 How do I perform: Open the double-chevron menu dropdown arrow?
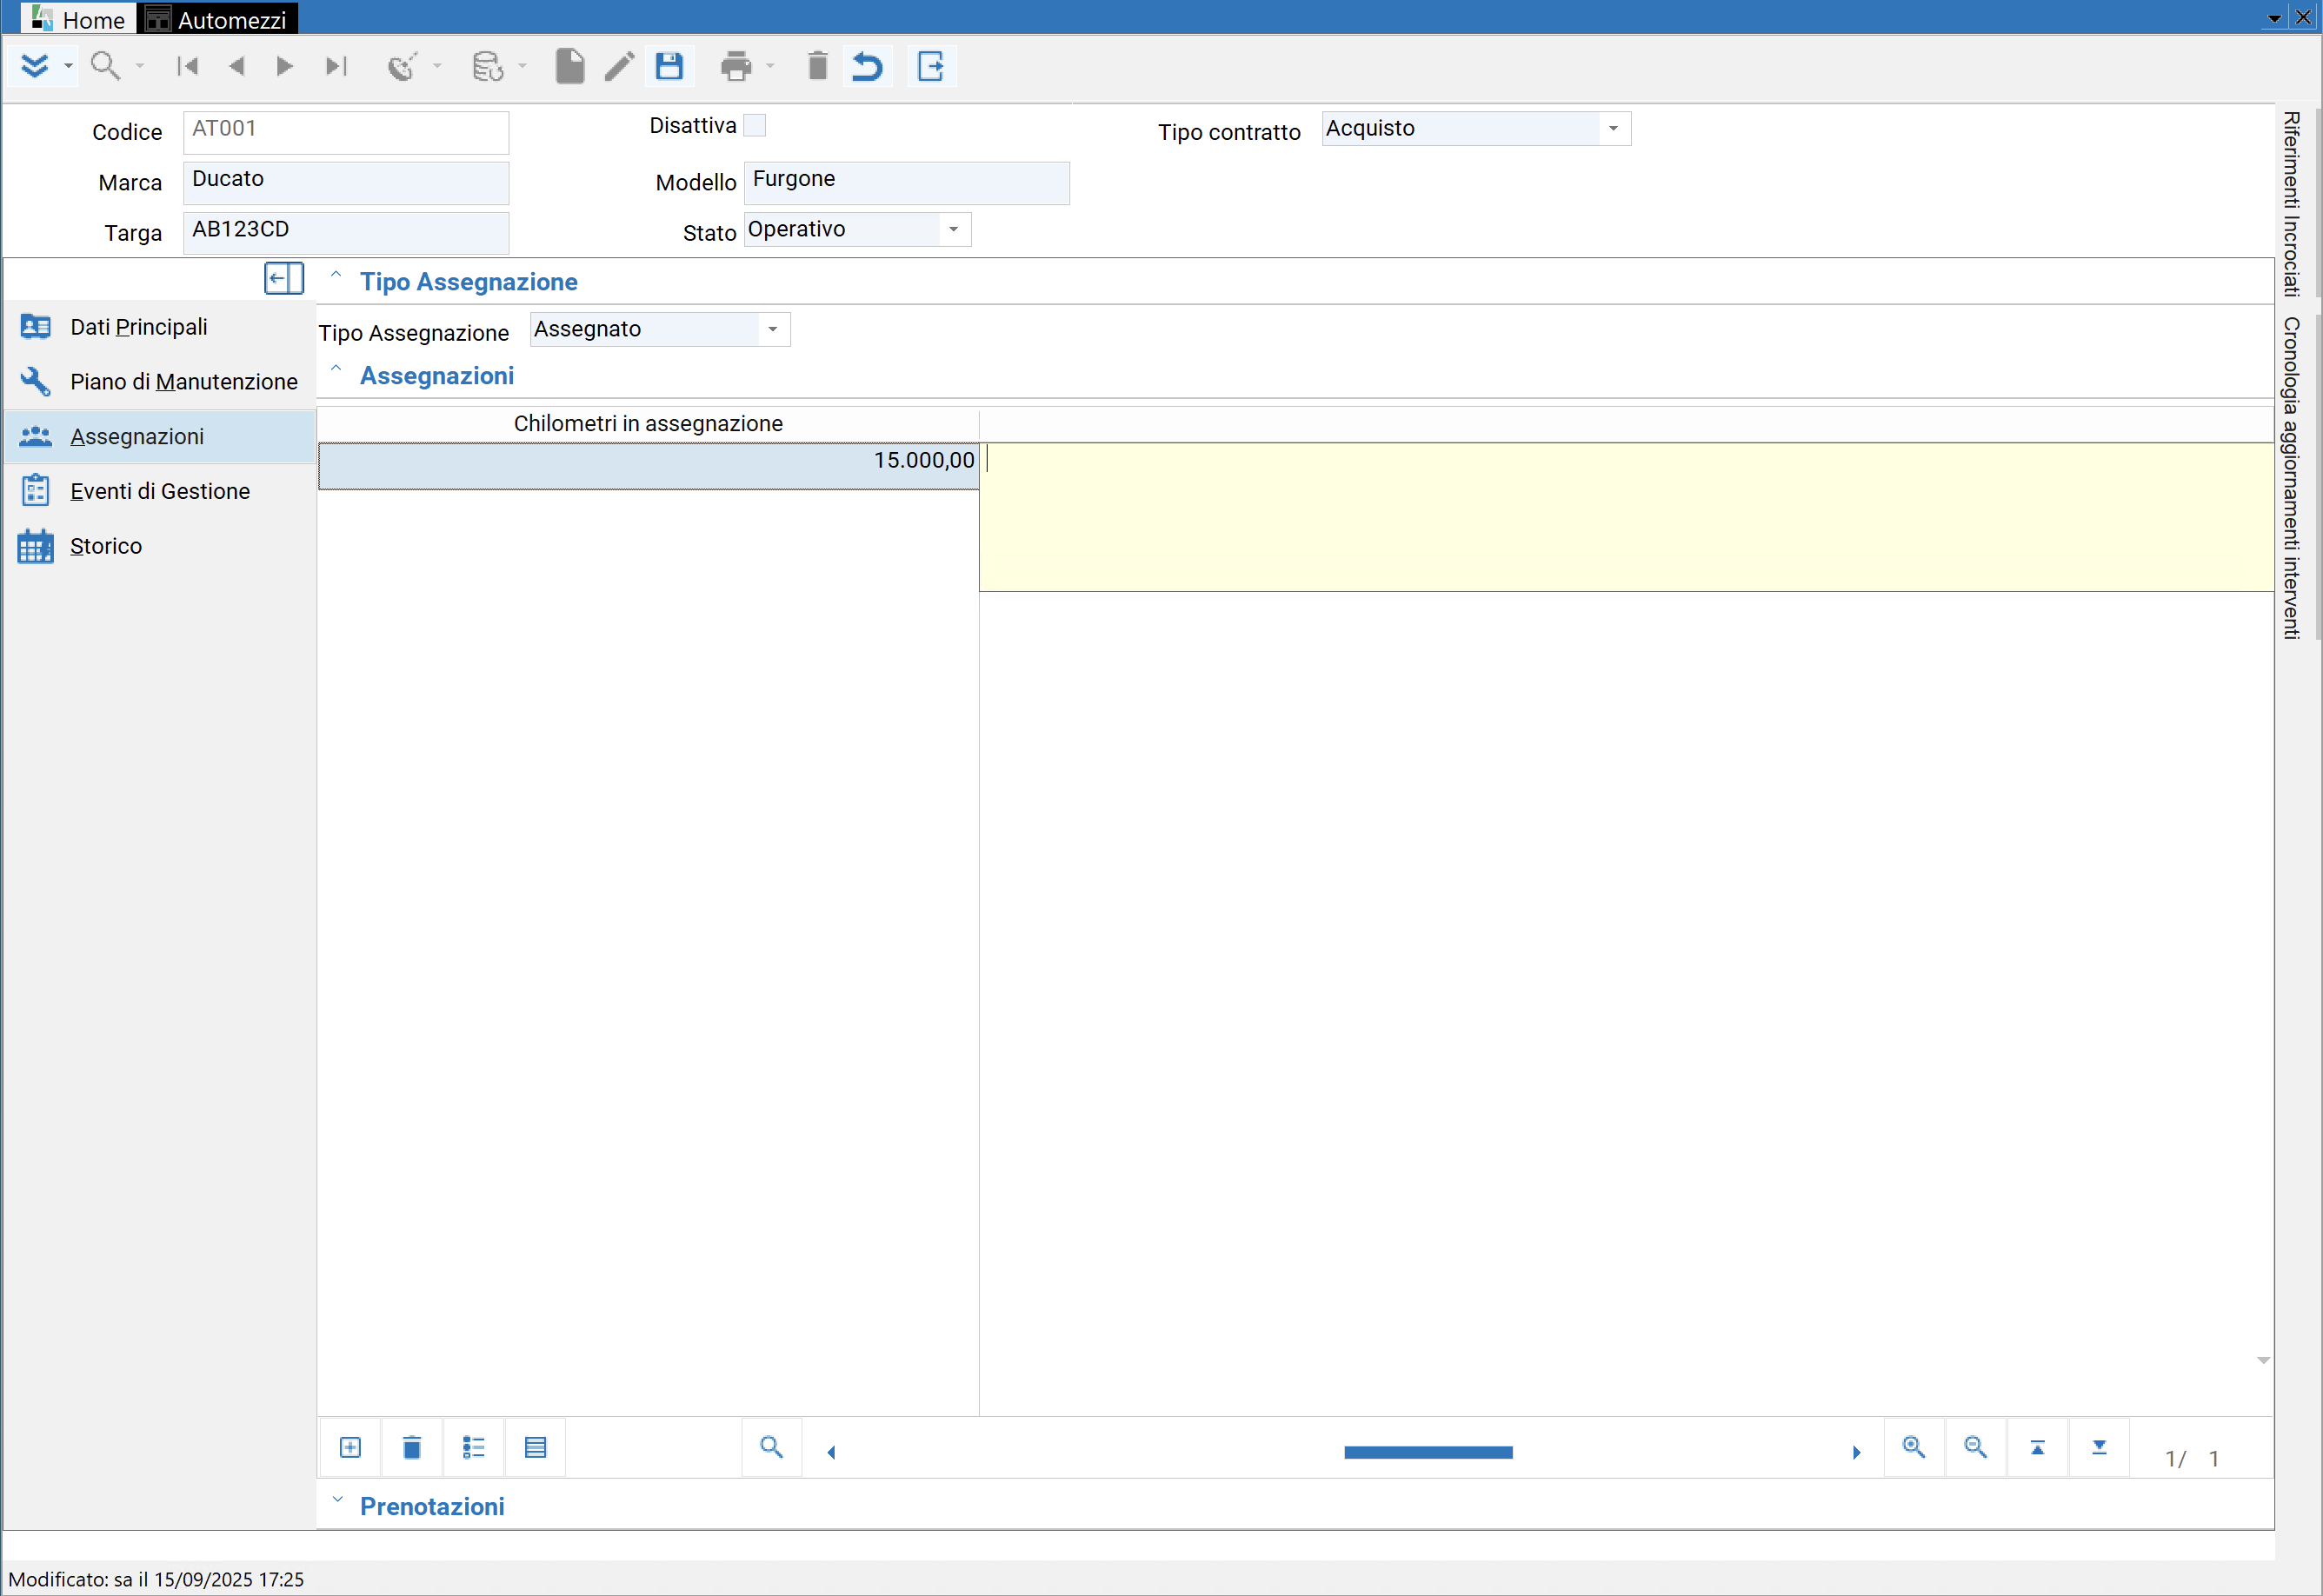pyautogui.click(x=68, y=66)
